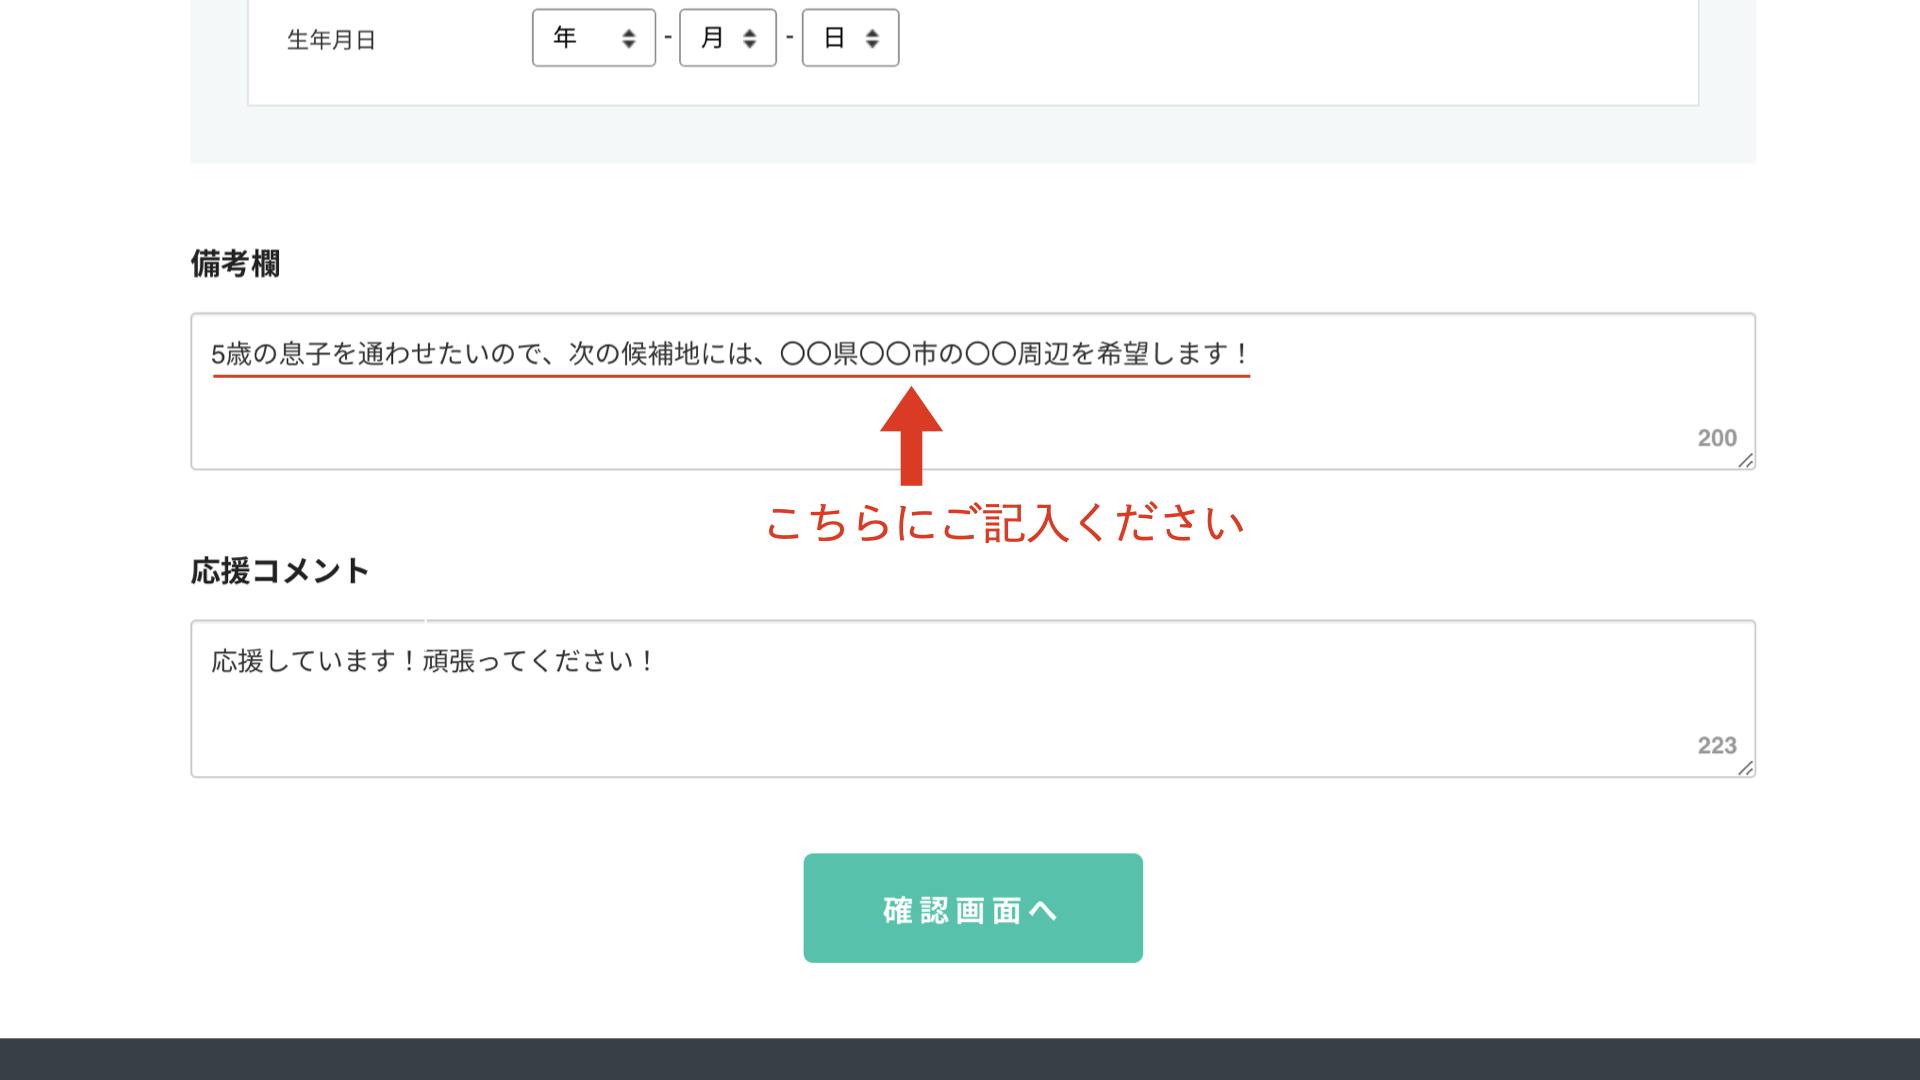This screenshot has width=1920, height=1080.
Task: Click the up-down arrows on year select
Action: [628, 39]
